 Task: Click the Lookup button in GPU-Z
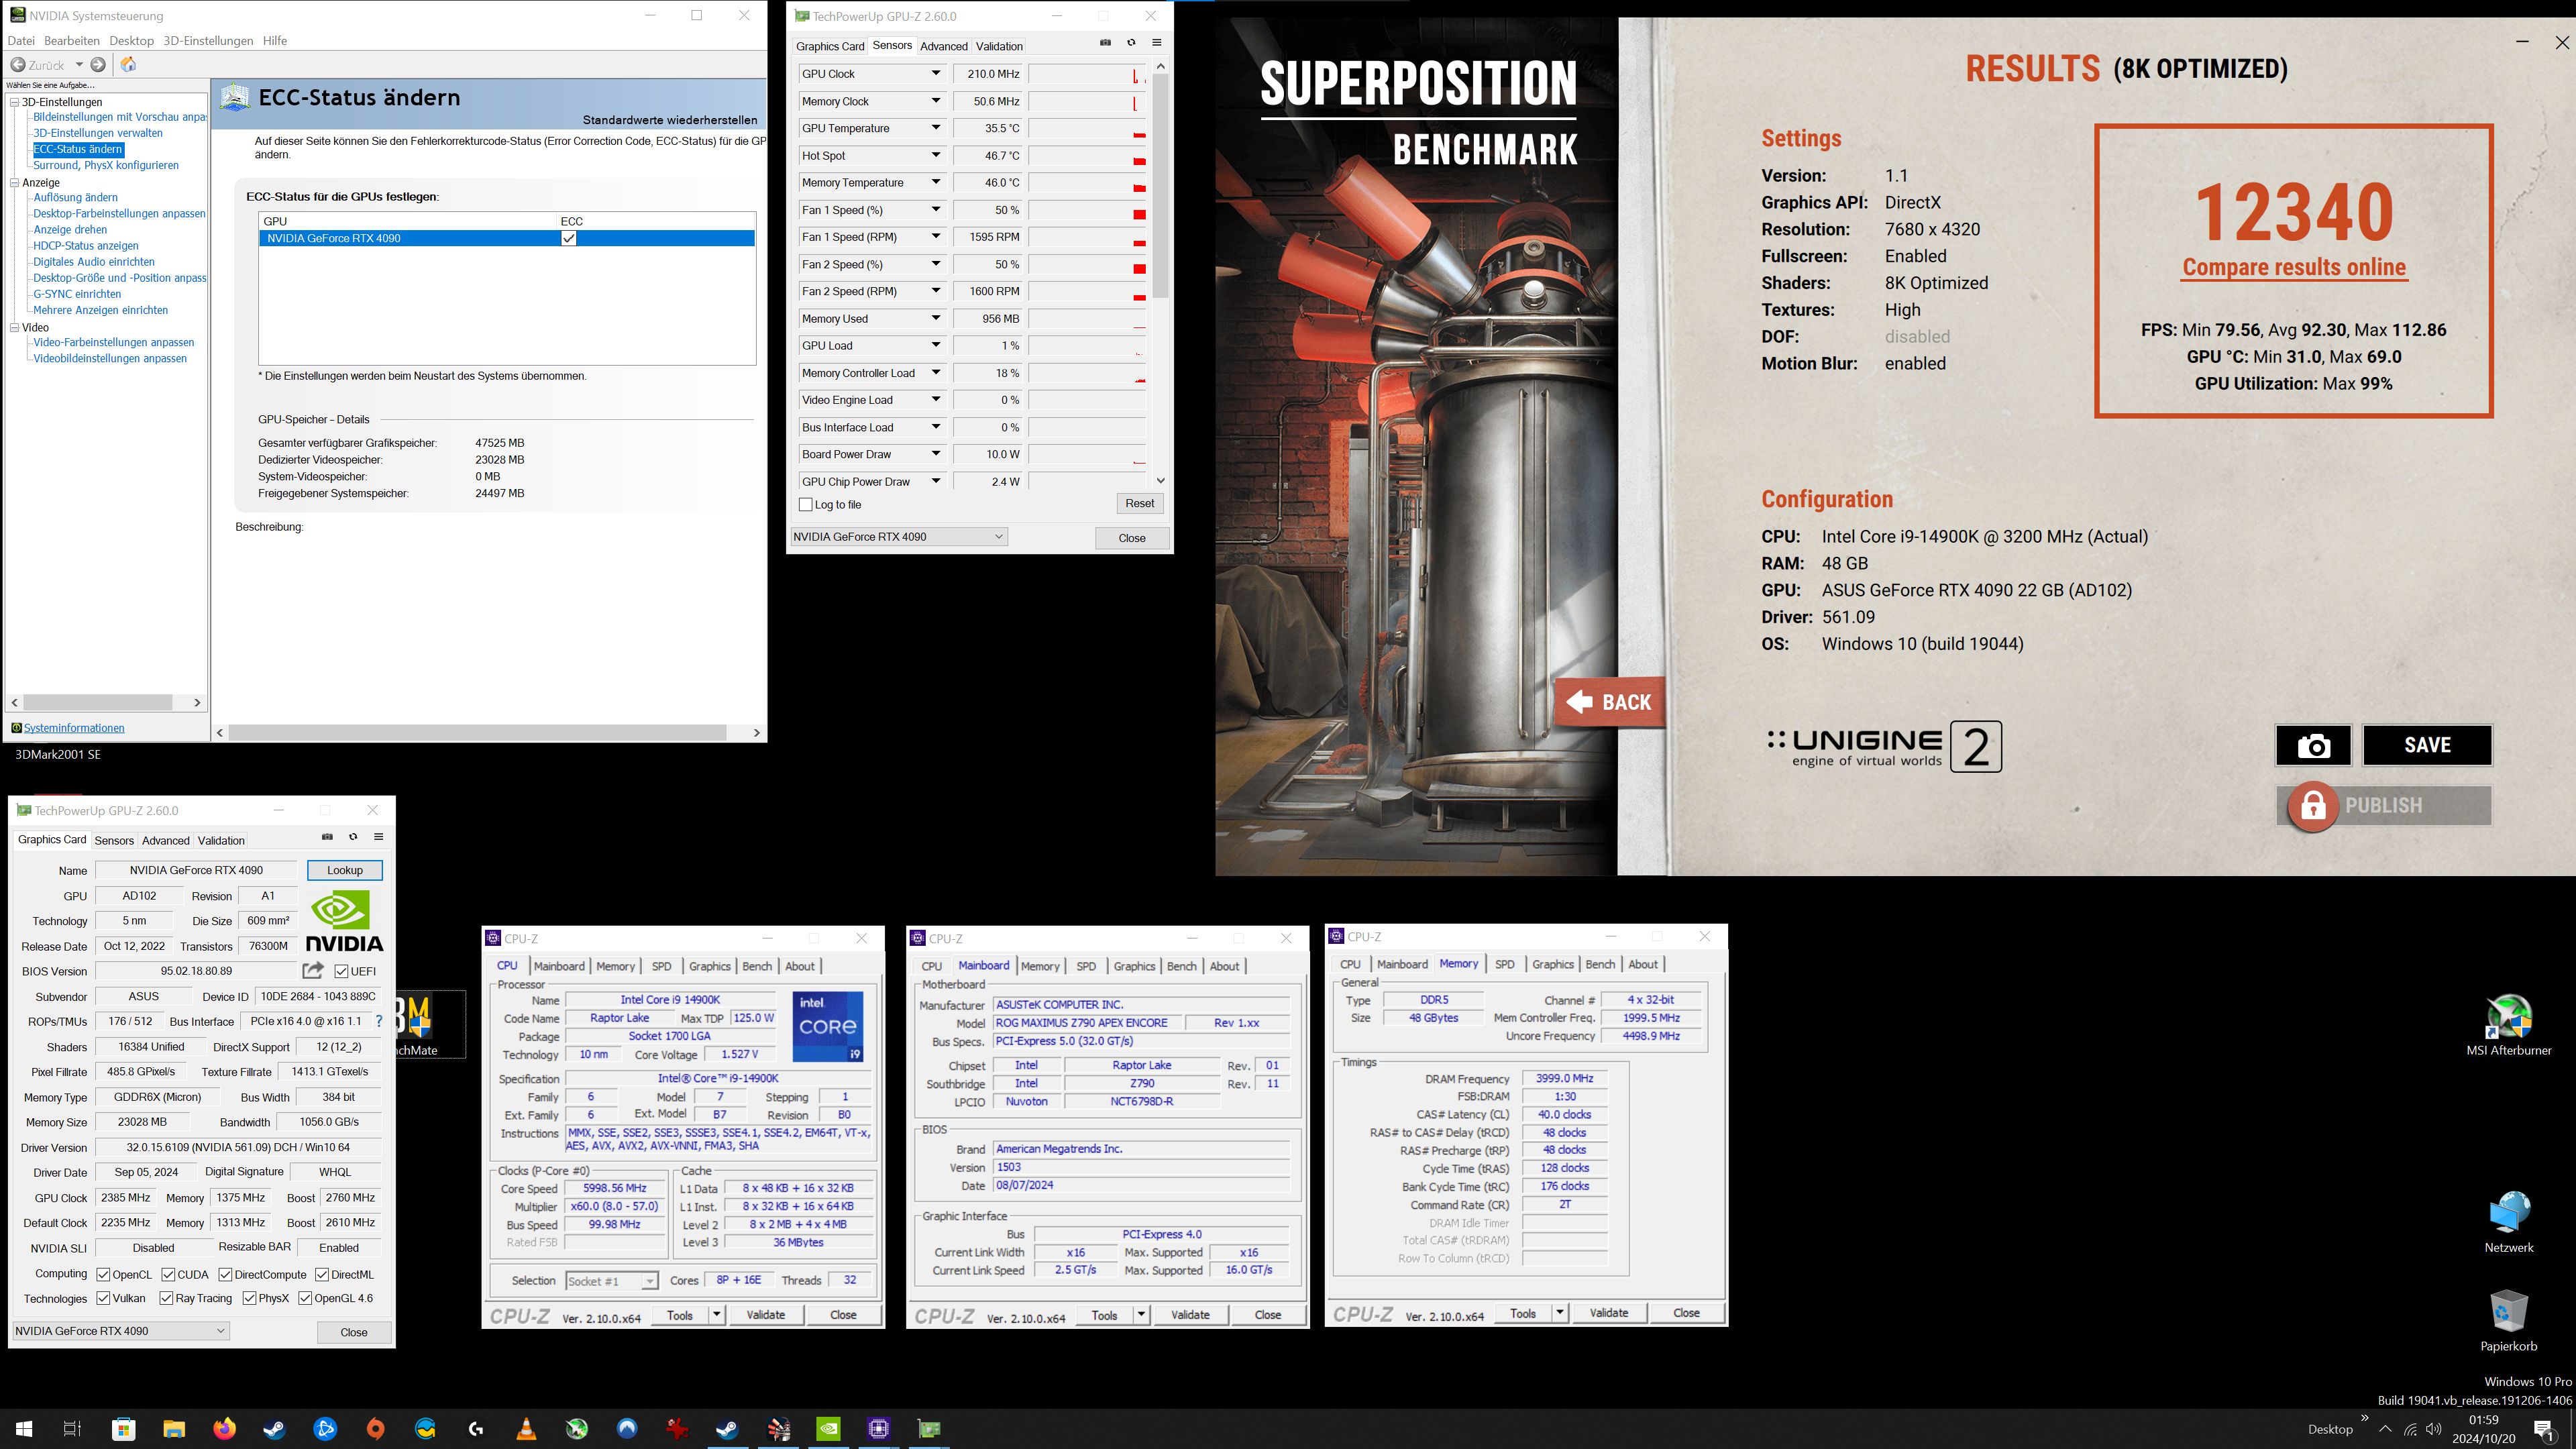coord(345,870)
